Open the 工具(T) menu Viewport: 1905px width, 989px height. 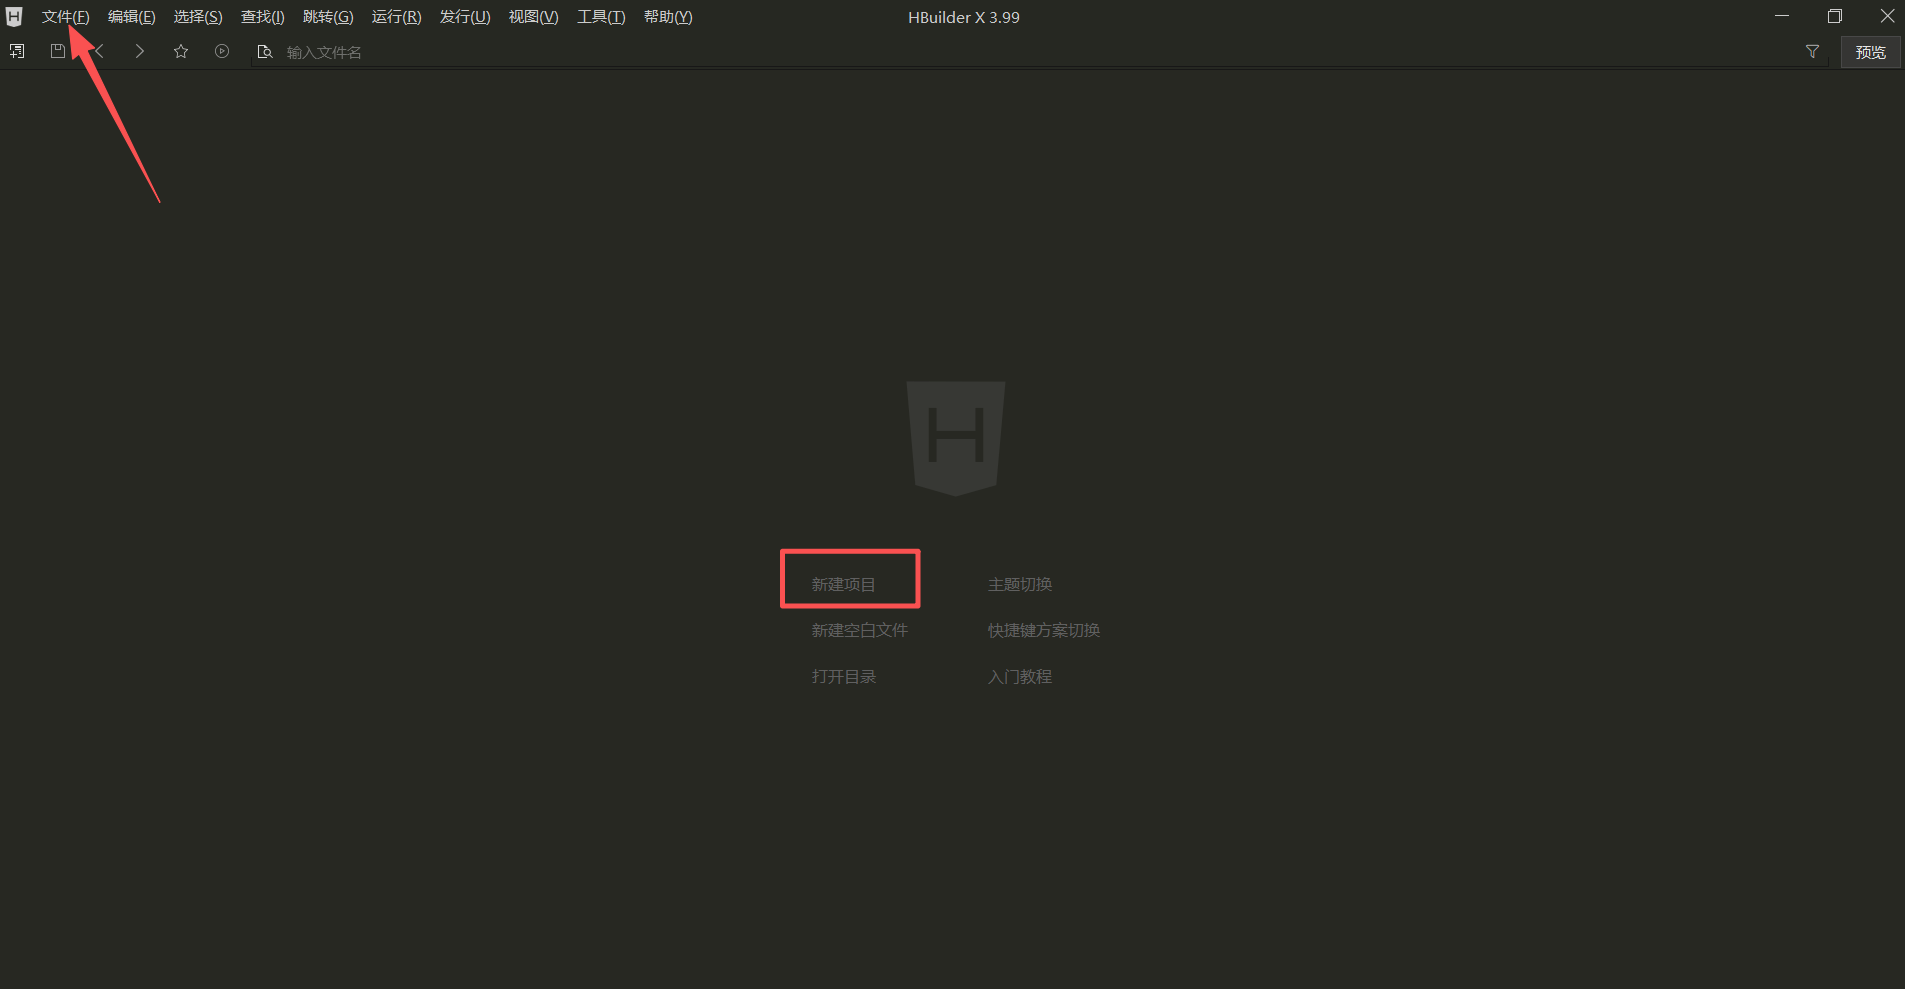pyautogui.click(x=601, y=17)
